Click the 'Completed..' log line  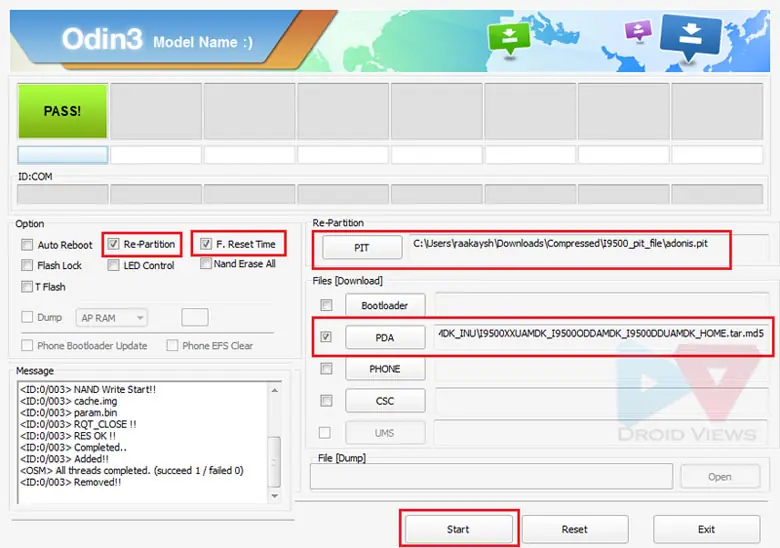74,447
